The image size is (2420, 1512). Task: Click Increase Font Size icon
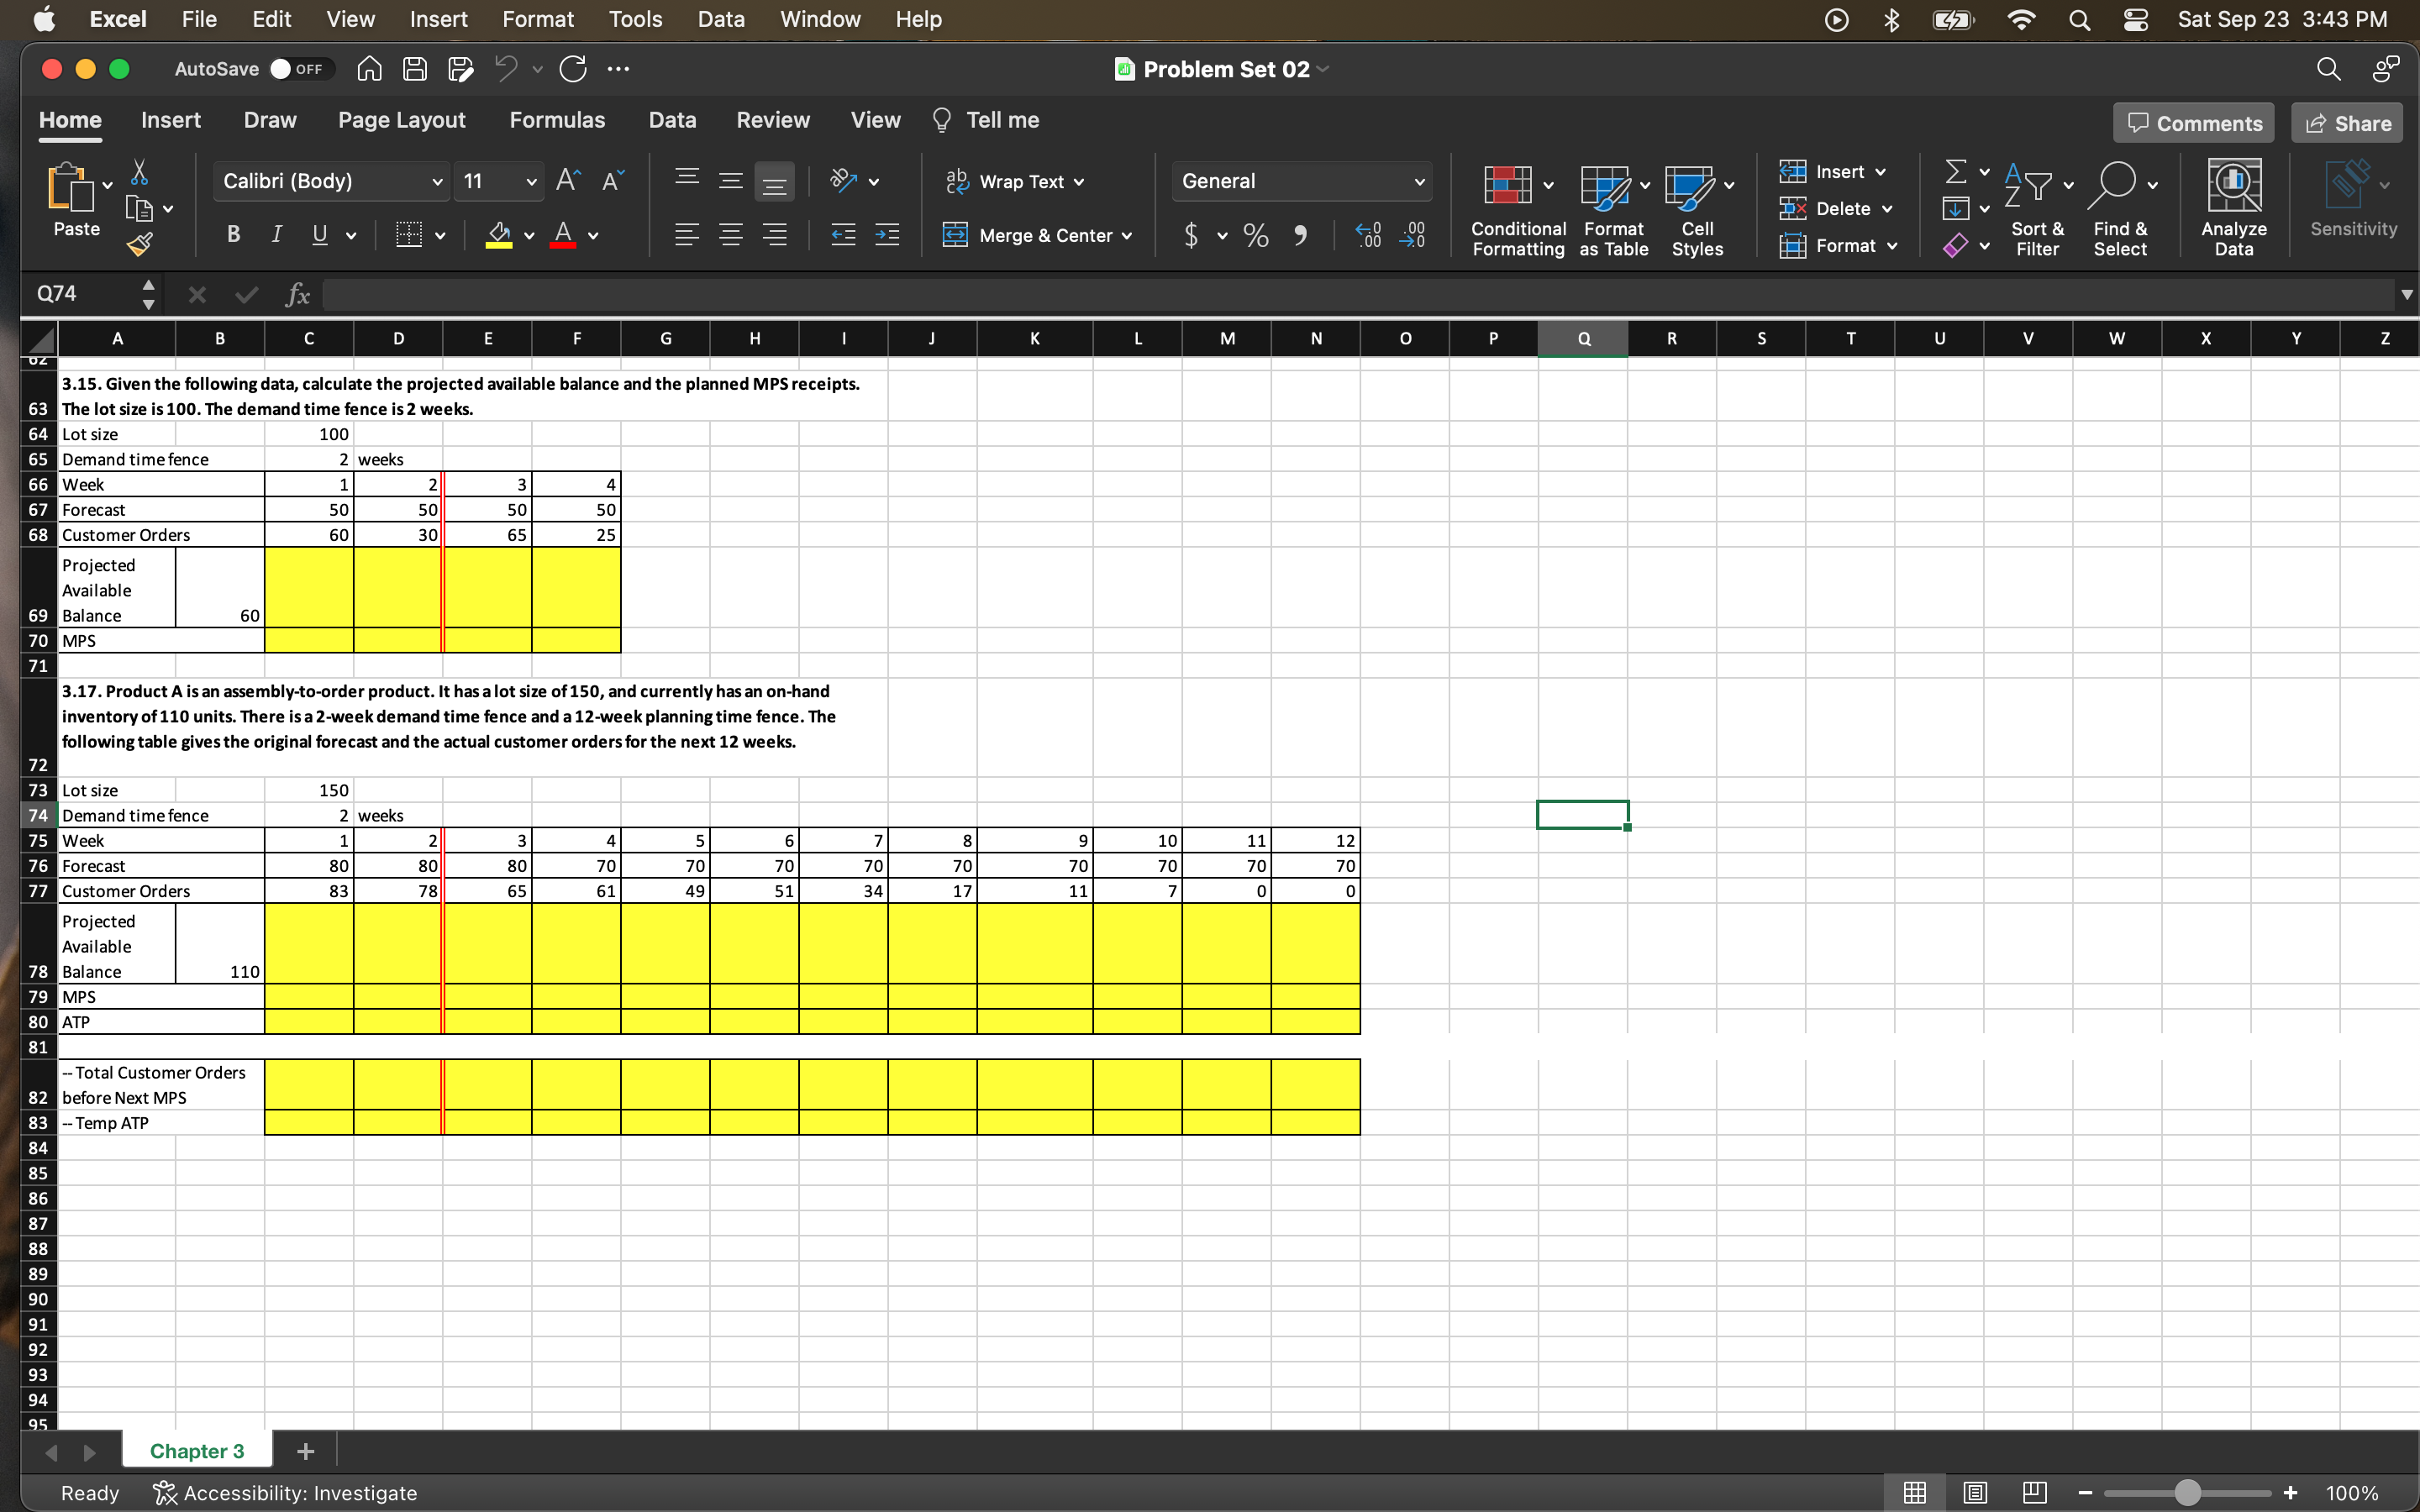tap(567, 181)
